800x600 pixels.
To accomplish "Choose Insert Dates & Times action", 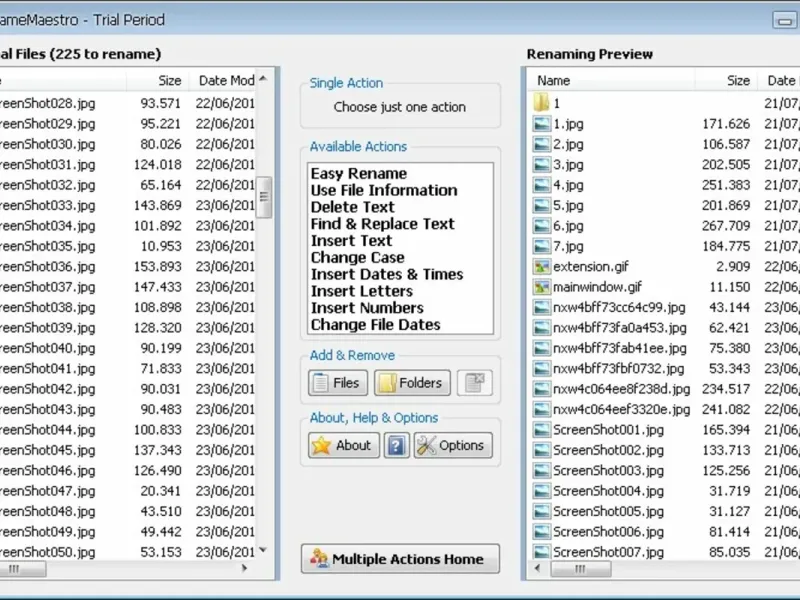I will (x=387, y=274).
